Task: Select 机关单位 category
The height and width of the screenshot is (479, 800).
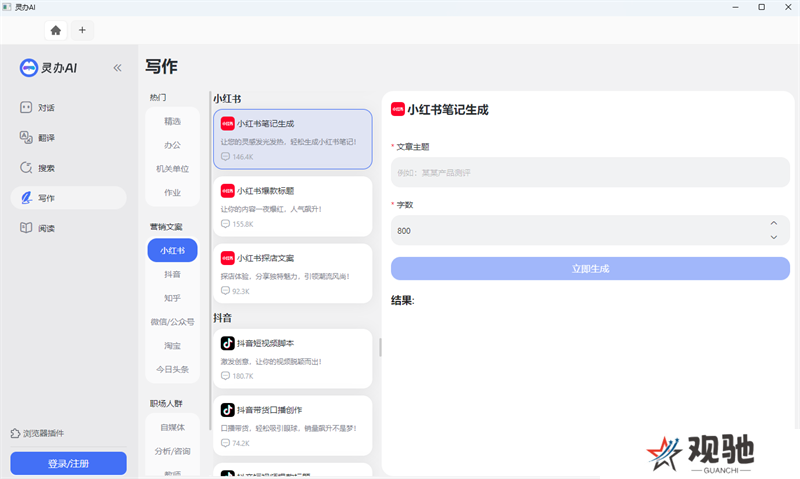Action: tap(172, 169)
